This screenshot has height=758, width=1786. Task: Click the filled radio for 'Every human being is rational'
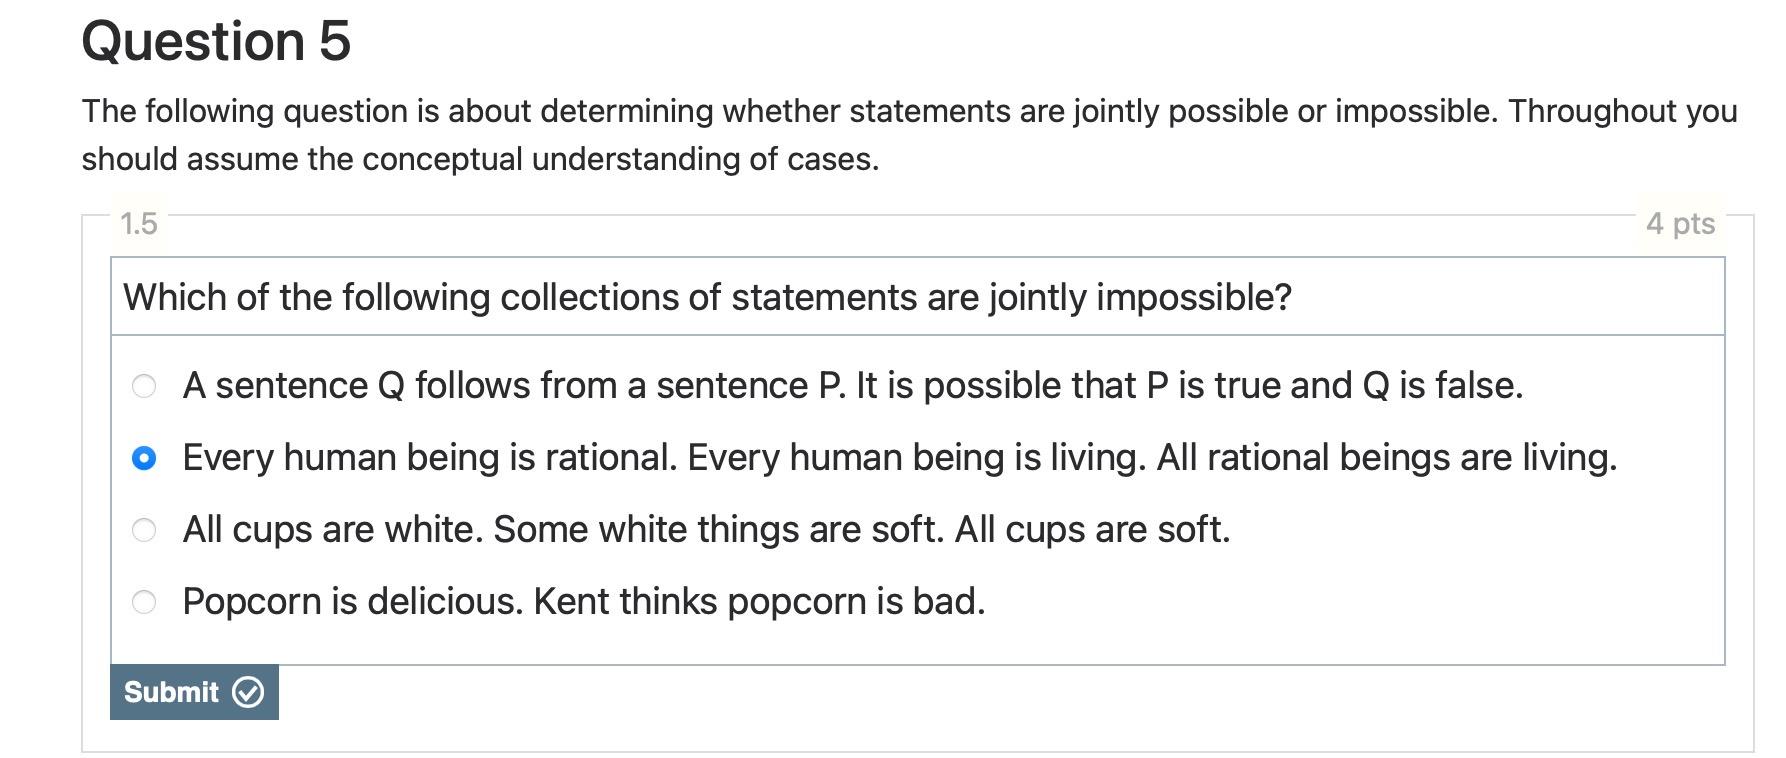click(143, 457)
